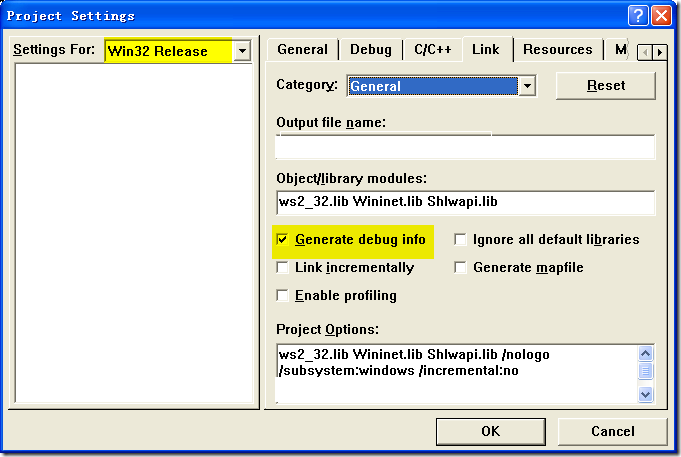Click the Project Options scroll down arrow

click(x=646, y=394)
